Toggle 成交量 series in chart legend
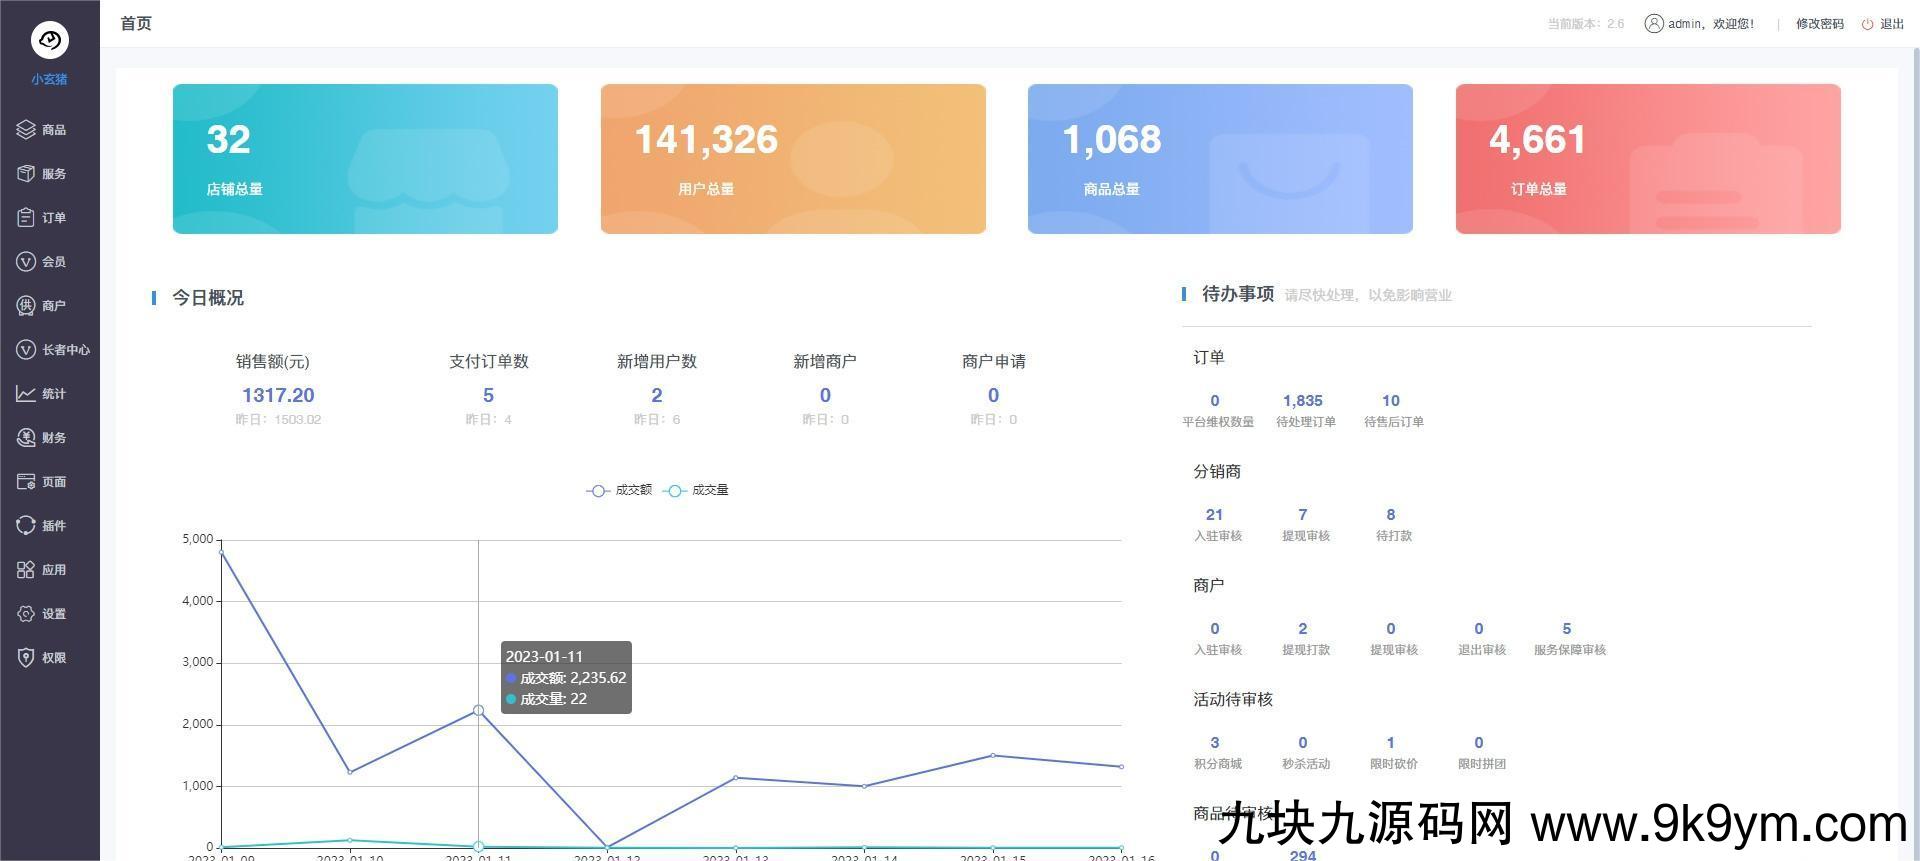 pyautogui.click(x=697, y=490)
